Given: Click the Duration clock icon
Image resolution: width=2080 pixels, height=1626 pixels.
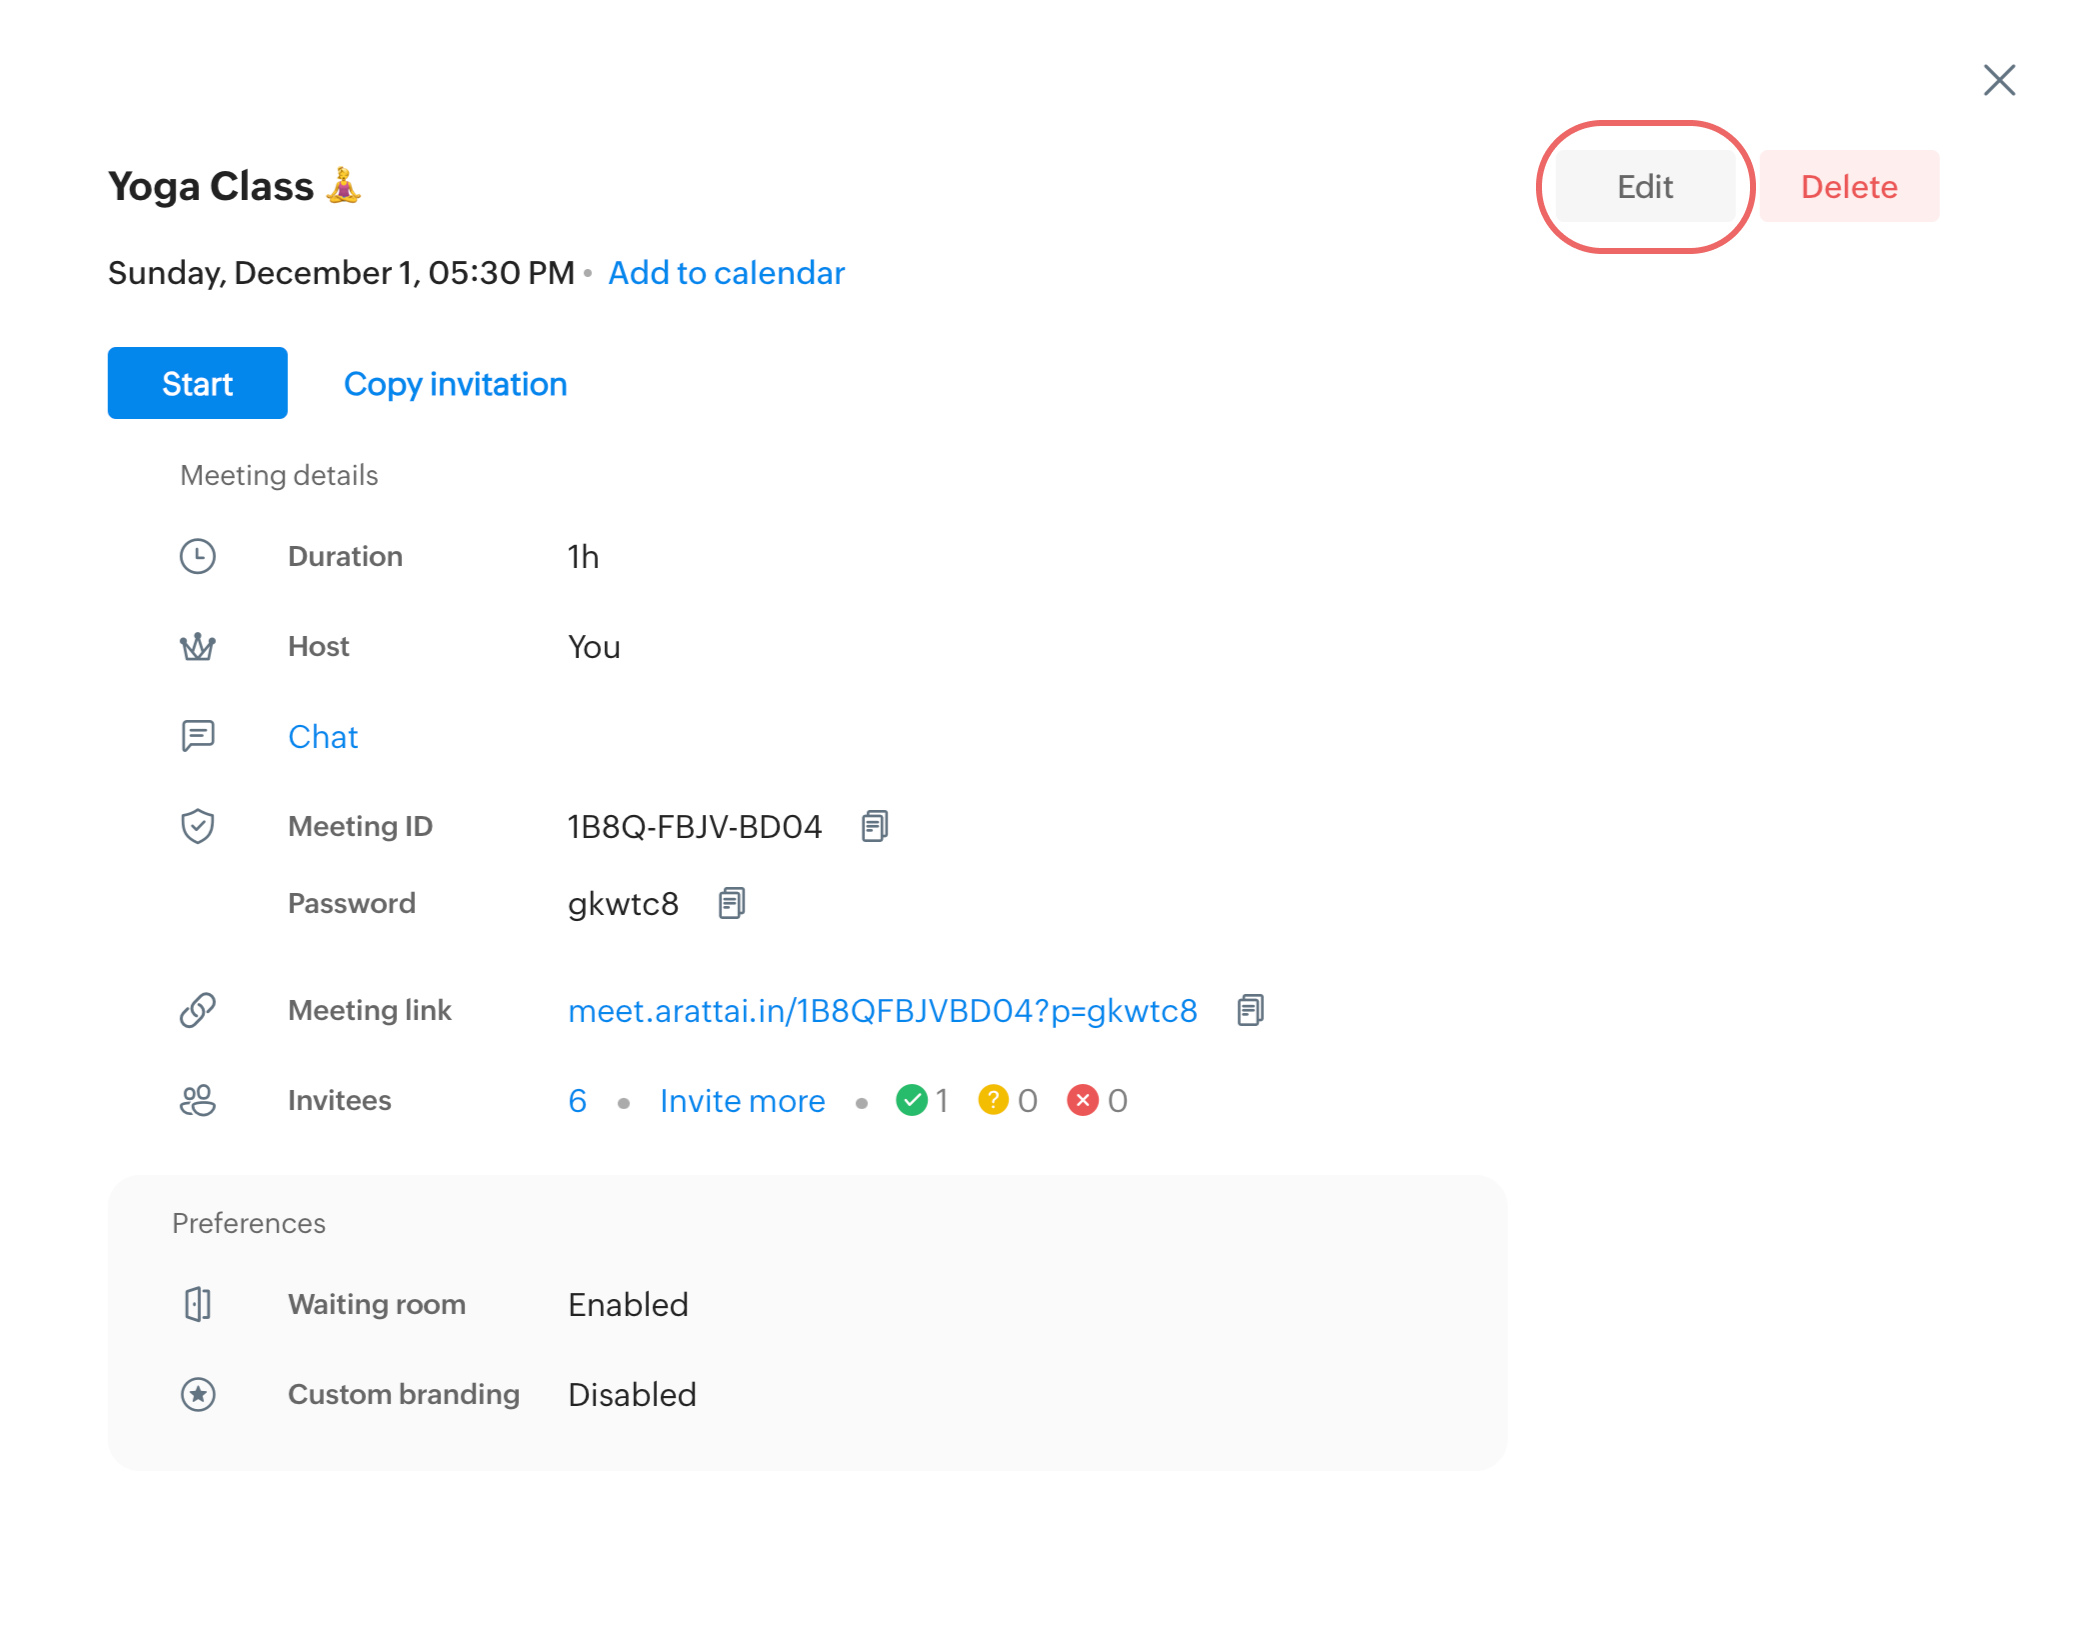Looking at the screenshot, I should (198, 556).
